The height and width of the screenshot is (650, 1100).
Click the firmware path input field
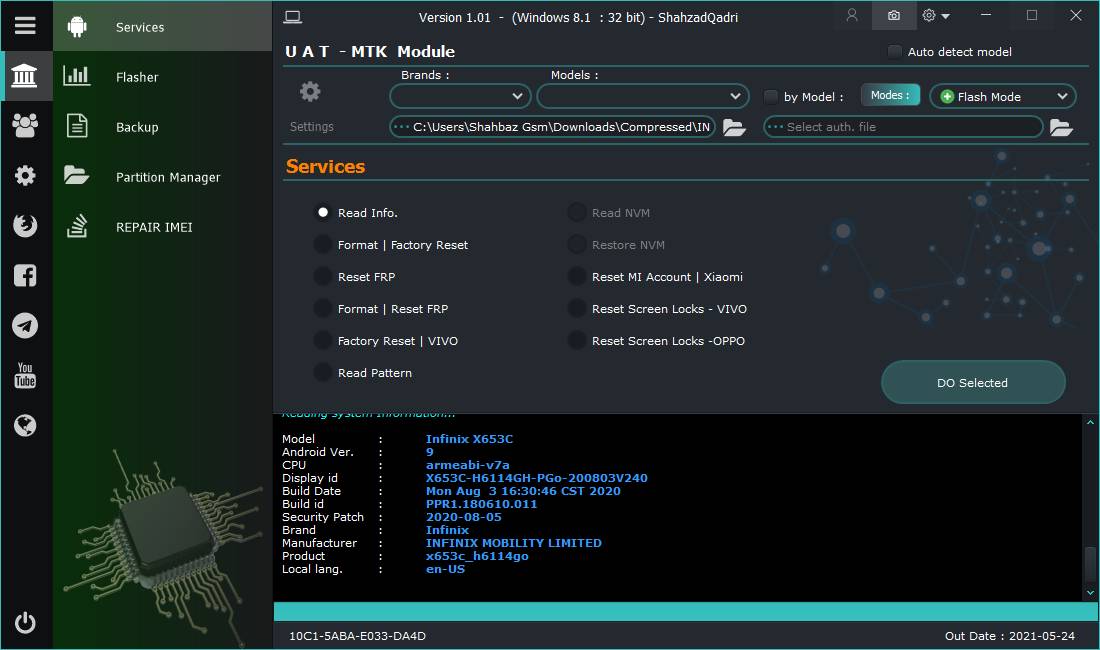point(553,127)
